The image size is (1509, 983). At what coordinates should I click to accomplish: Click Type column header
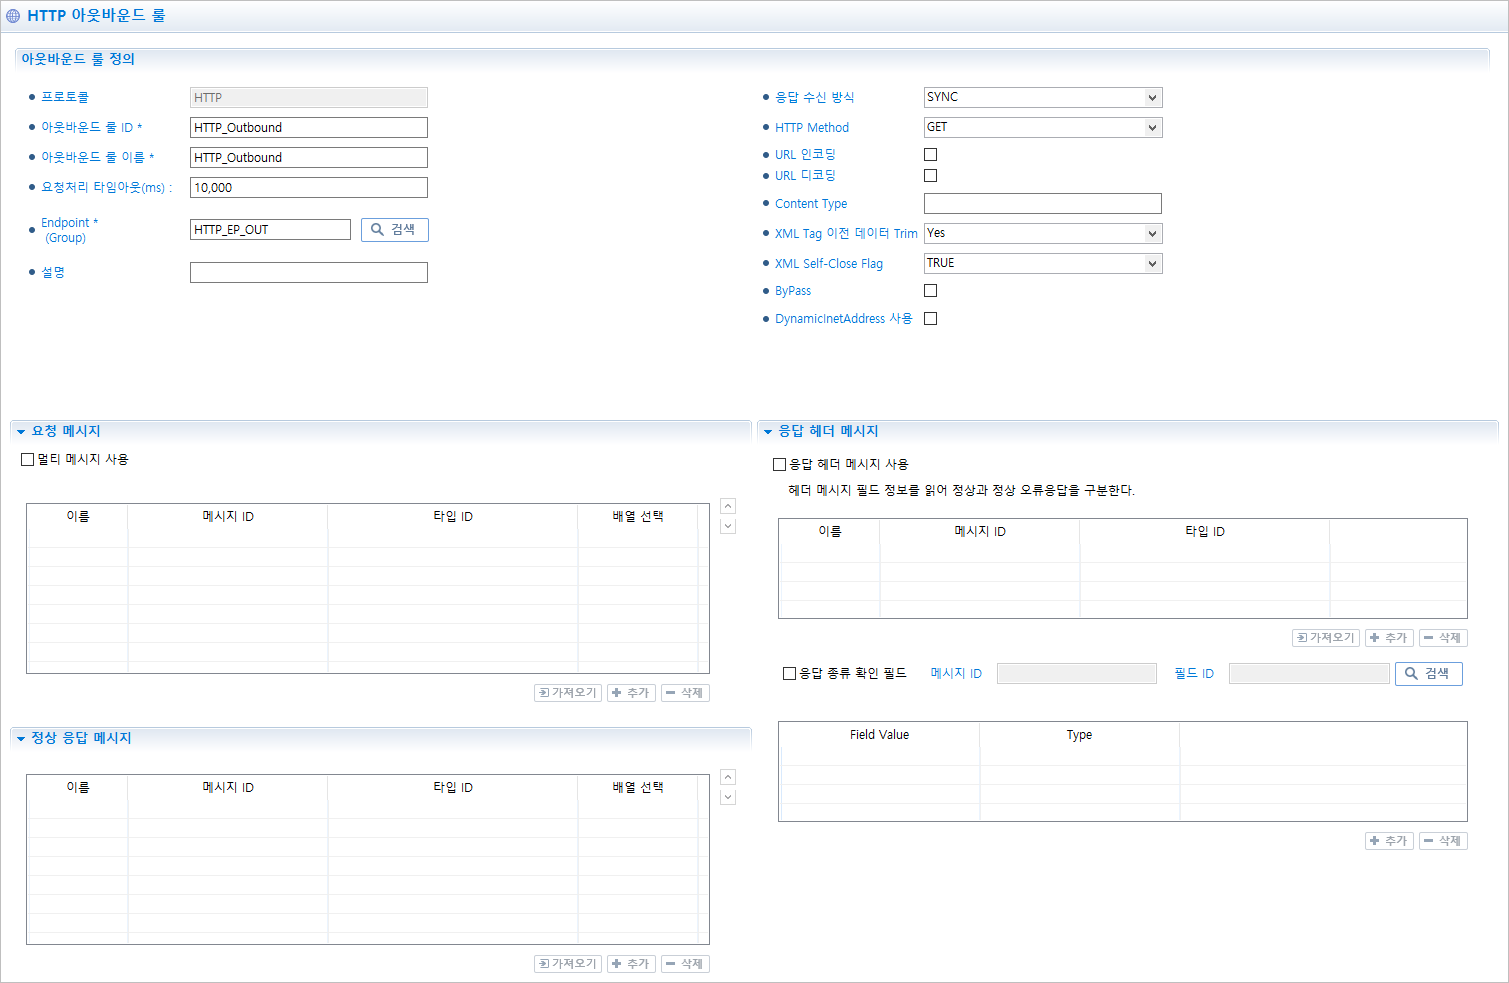1080,734
